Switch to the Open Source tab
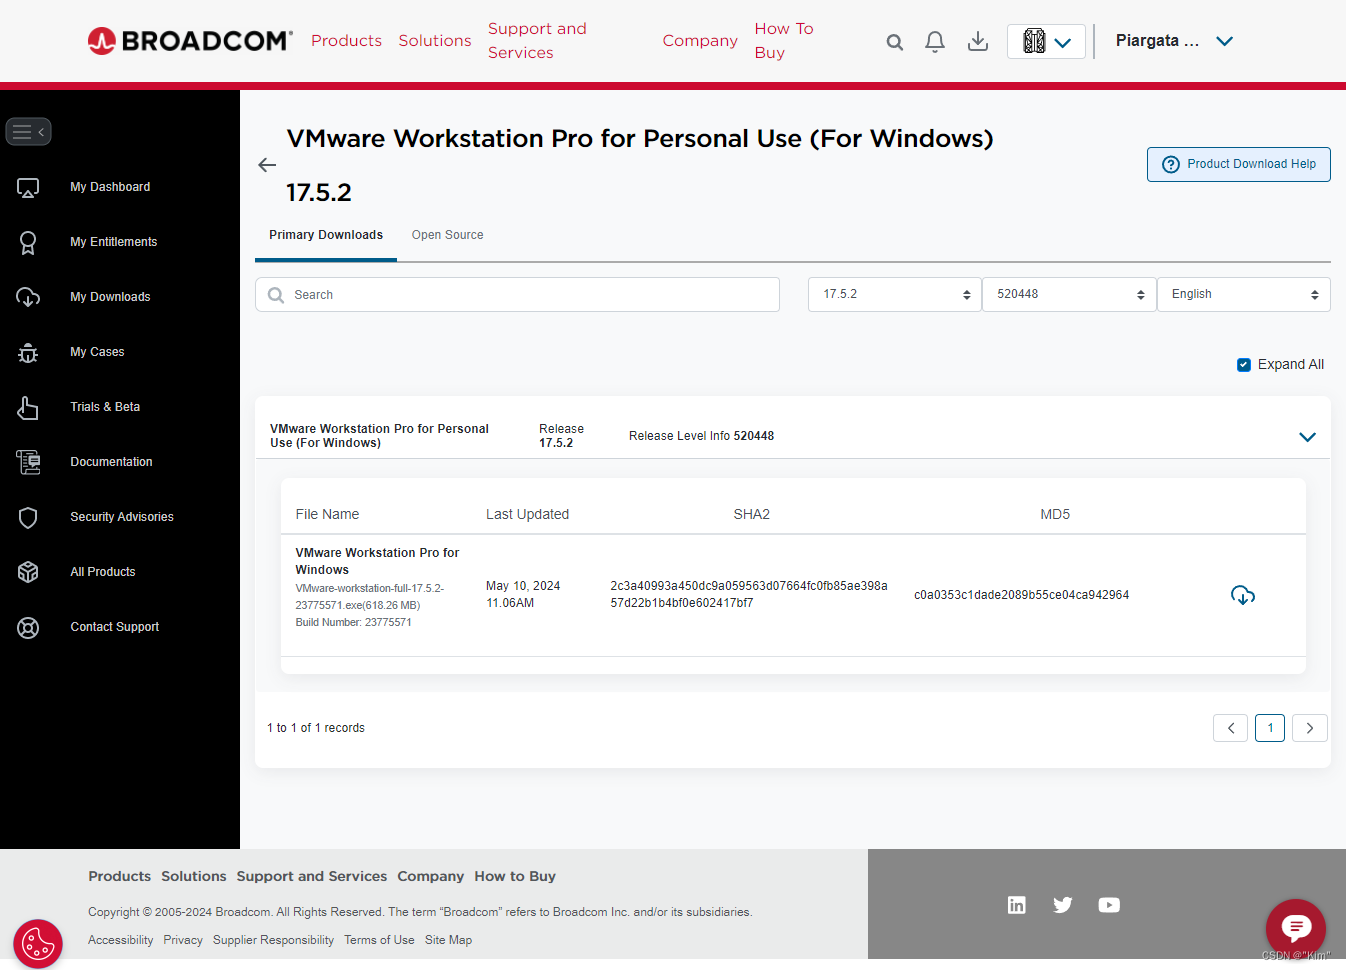This screenshot has width=1346, height=970. click(448, 235)
